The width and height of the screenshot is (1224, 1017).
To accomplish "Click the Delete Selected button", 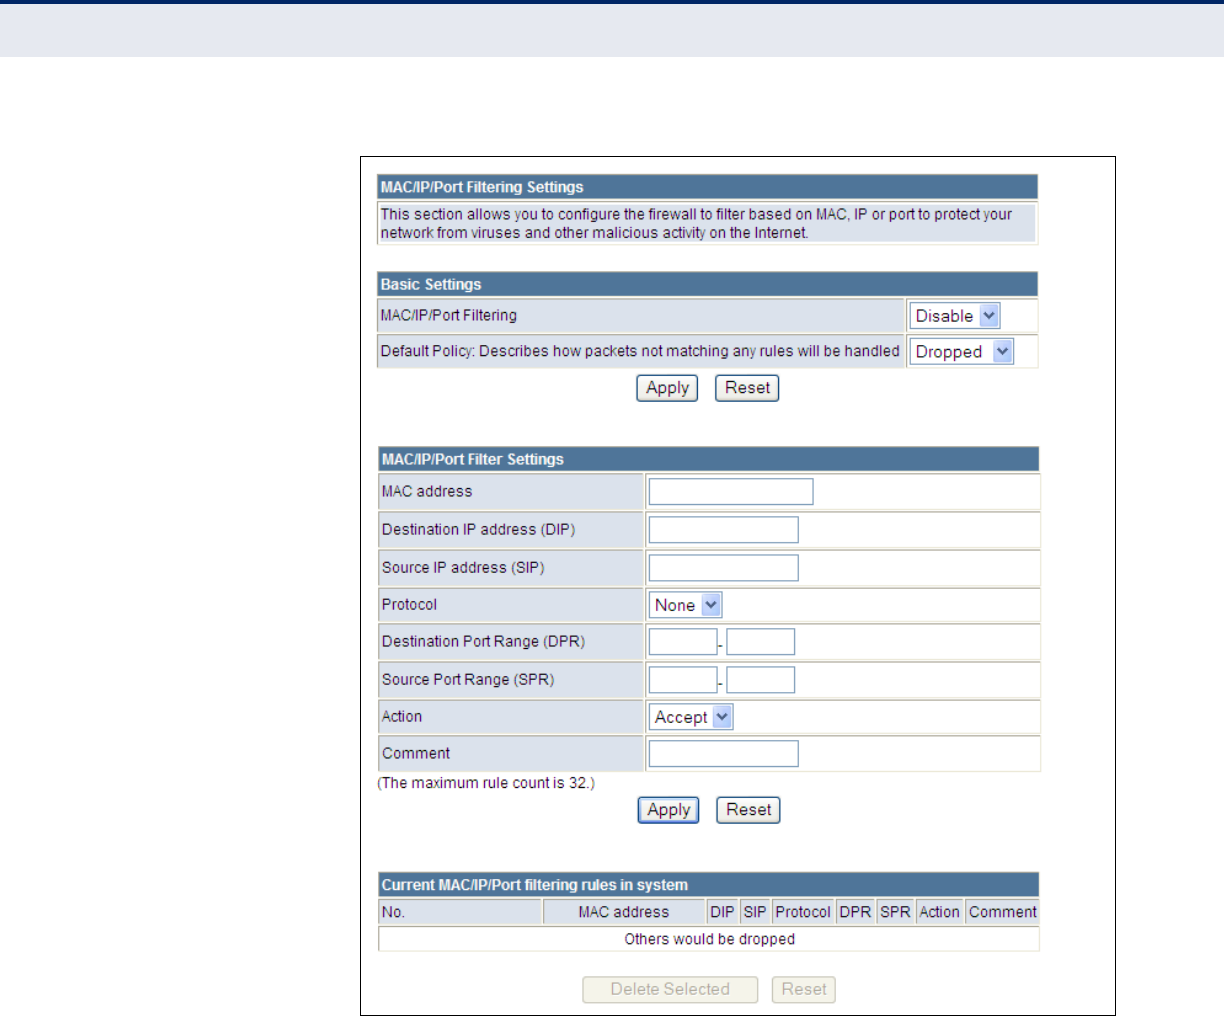I will click(x=670, y=989).
